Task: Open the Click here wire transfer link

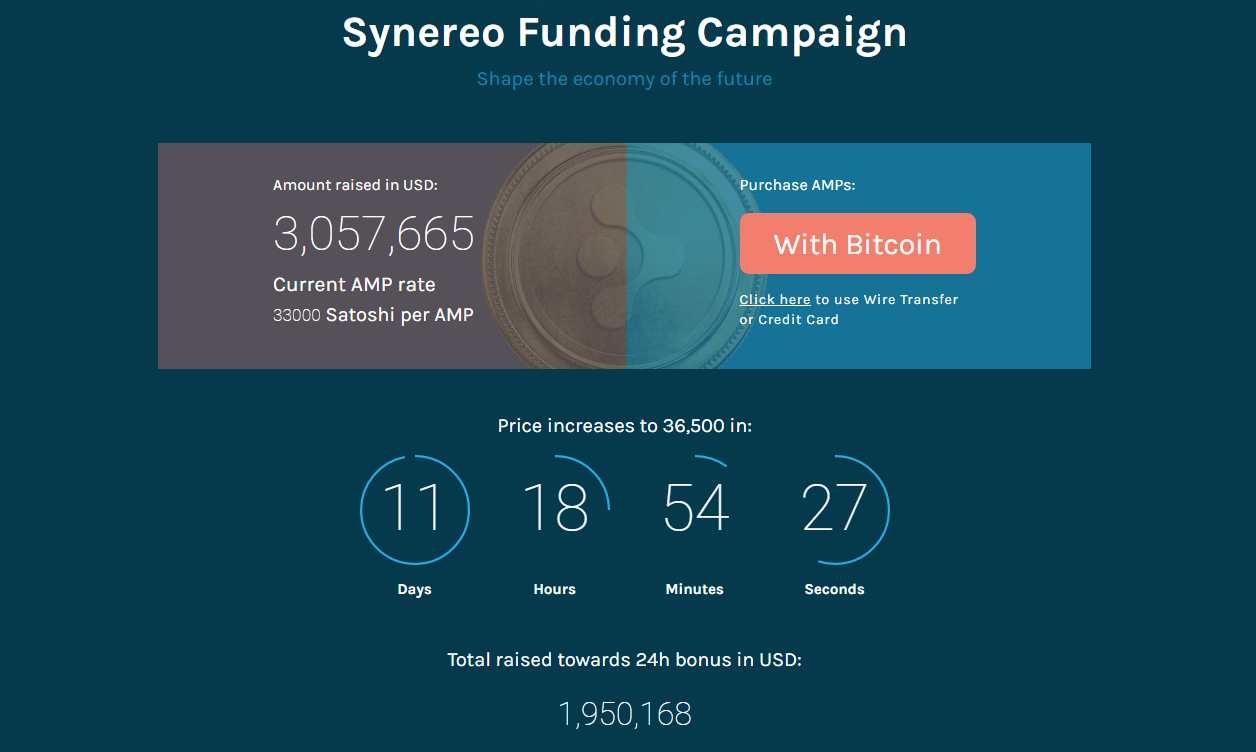Action: [775, 300]
